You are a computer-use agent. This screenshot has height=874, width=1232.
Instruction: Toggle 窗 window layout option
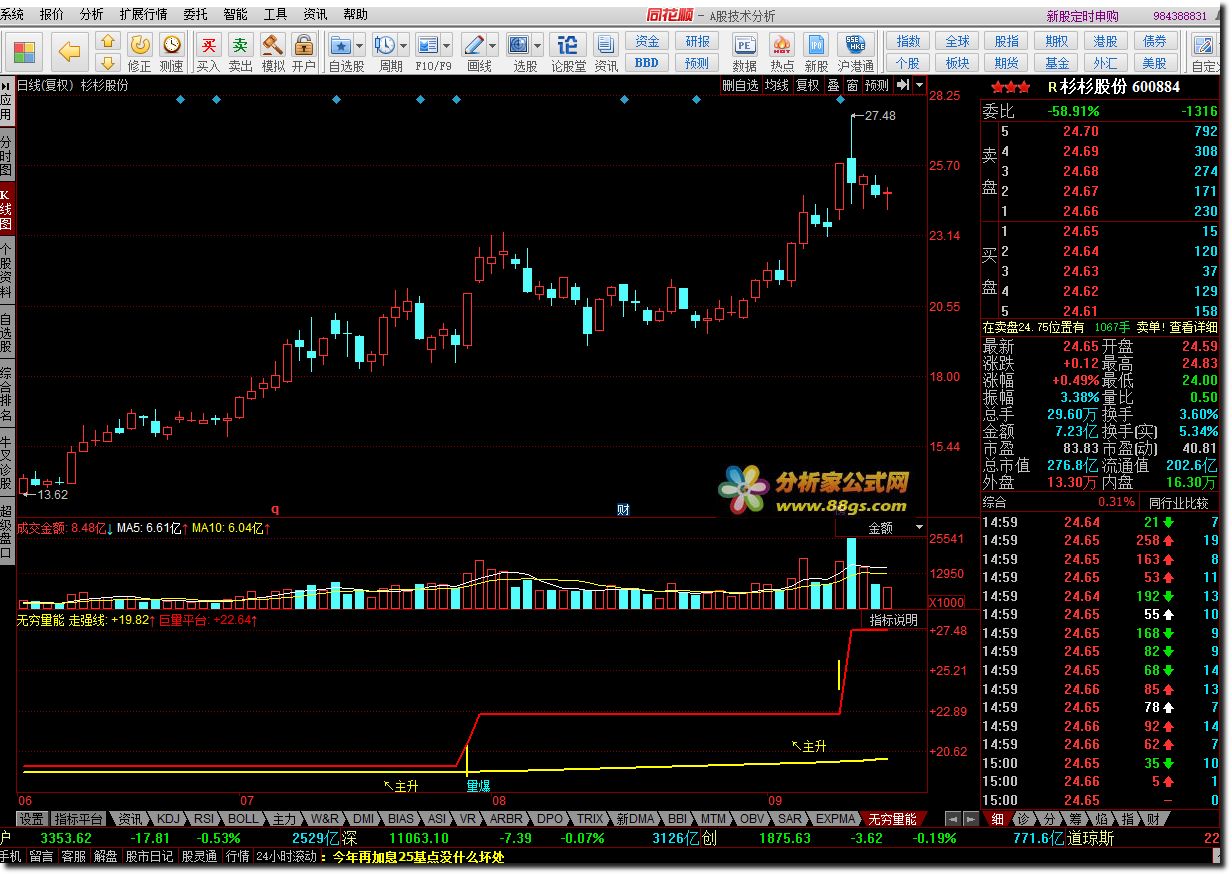point(852,86)
